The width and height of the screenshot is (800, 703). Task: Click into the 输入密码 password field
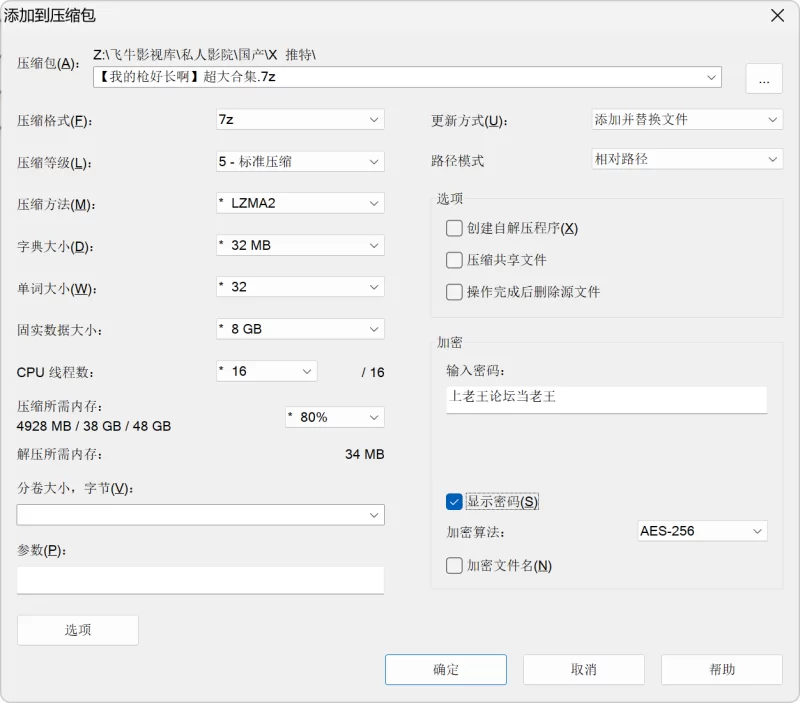(x=606, y=397)
